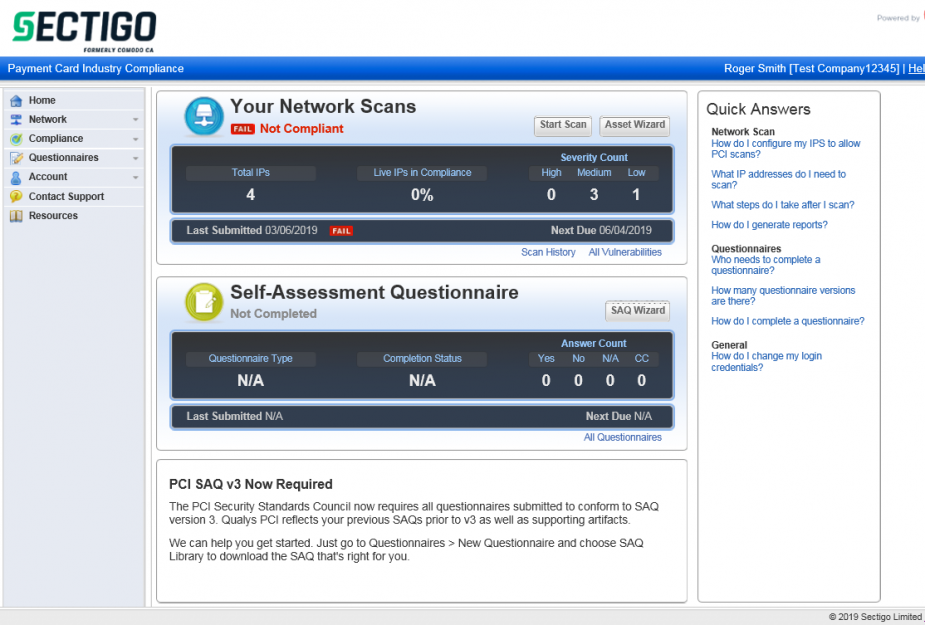Click the High severity count value

coord(551,195)
